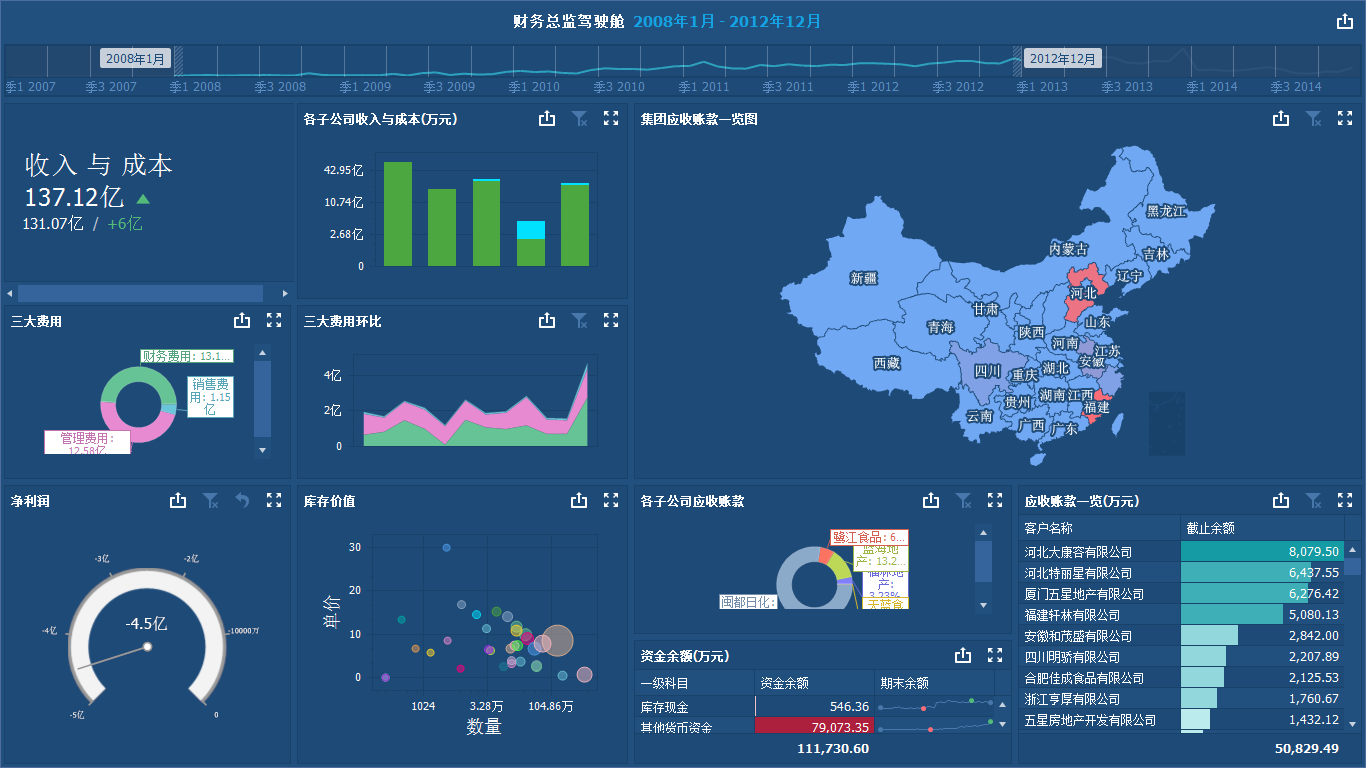Clear the filter on 各子公司收入与成本 chart
This screenshot has height=768, width=1366.
(579, 118)
